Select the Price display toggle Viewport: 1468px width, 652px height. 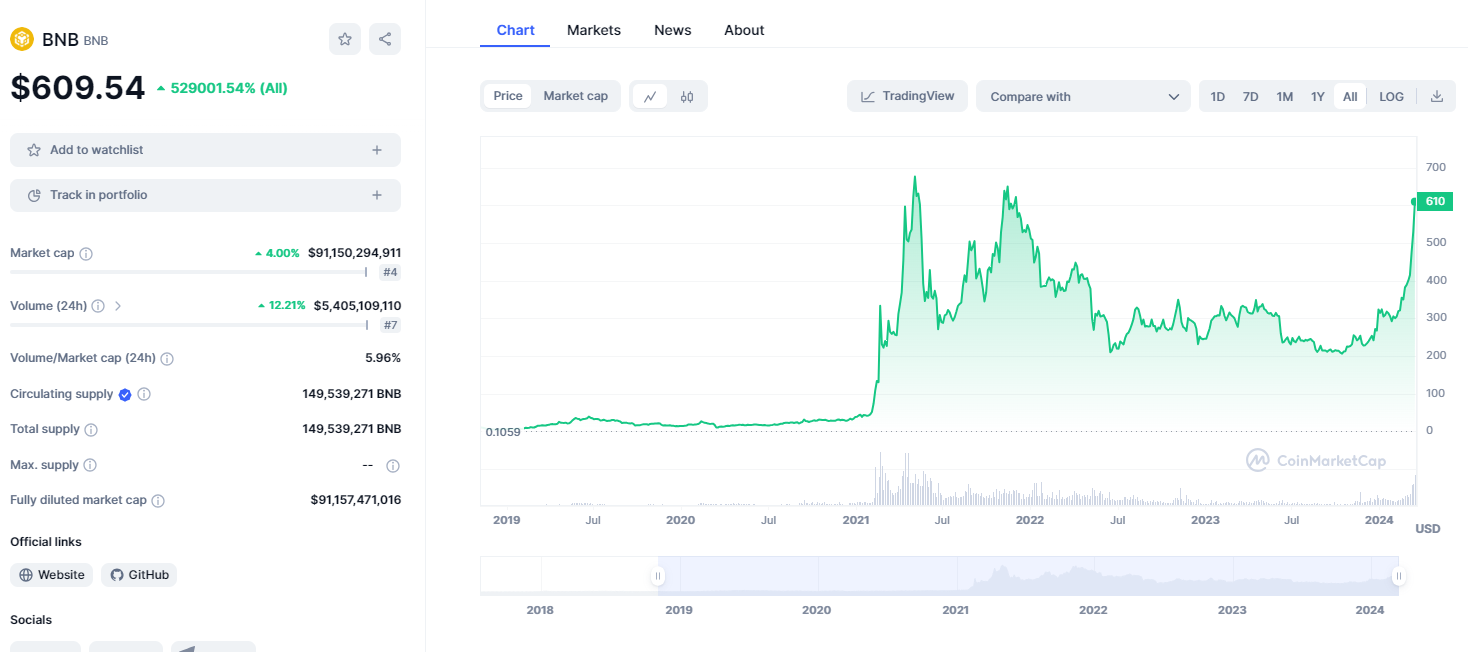pos(507,96)
